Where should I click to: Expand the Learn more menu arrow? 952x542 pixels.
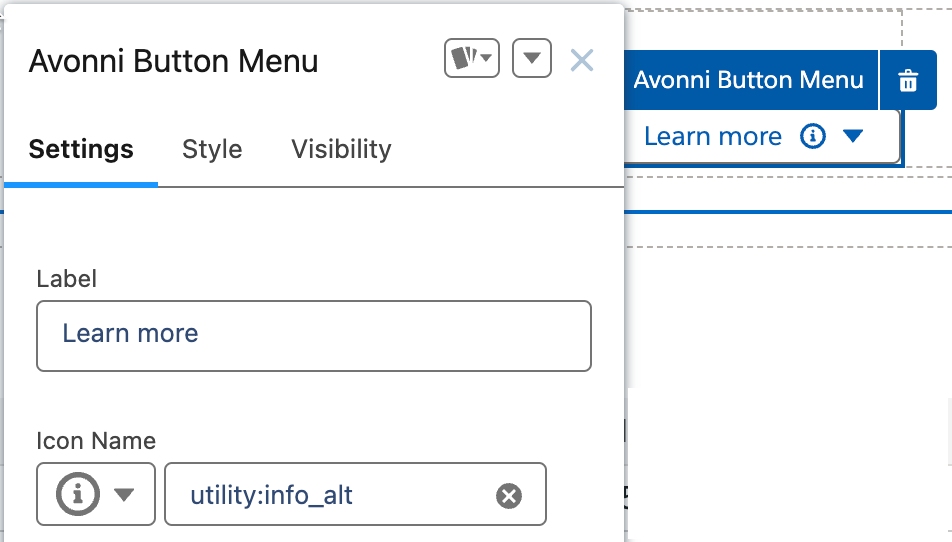pos(852,136)
